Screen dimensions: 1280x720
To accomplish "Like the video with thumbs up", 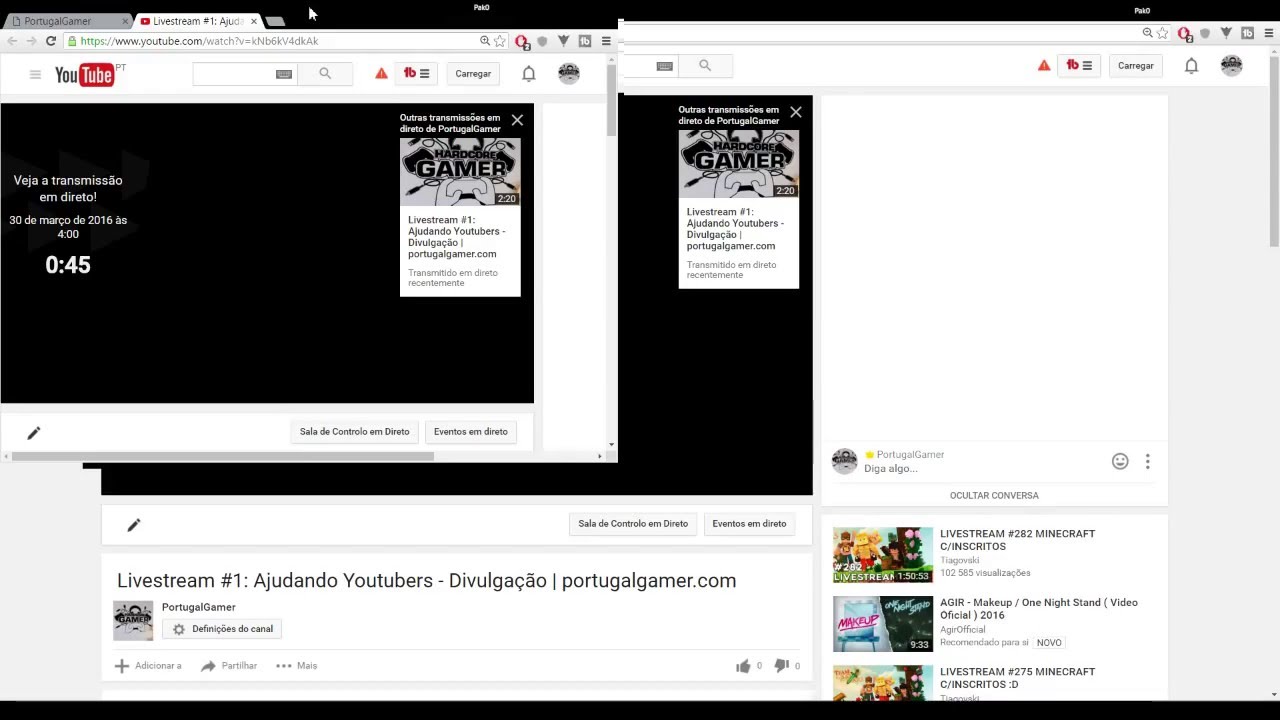I will pyautogui.click(x=743, y=666).
